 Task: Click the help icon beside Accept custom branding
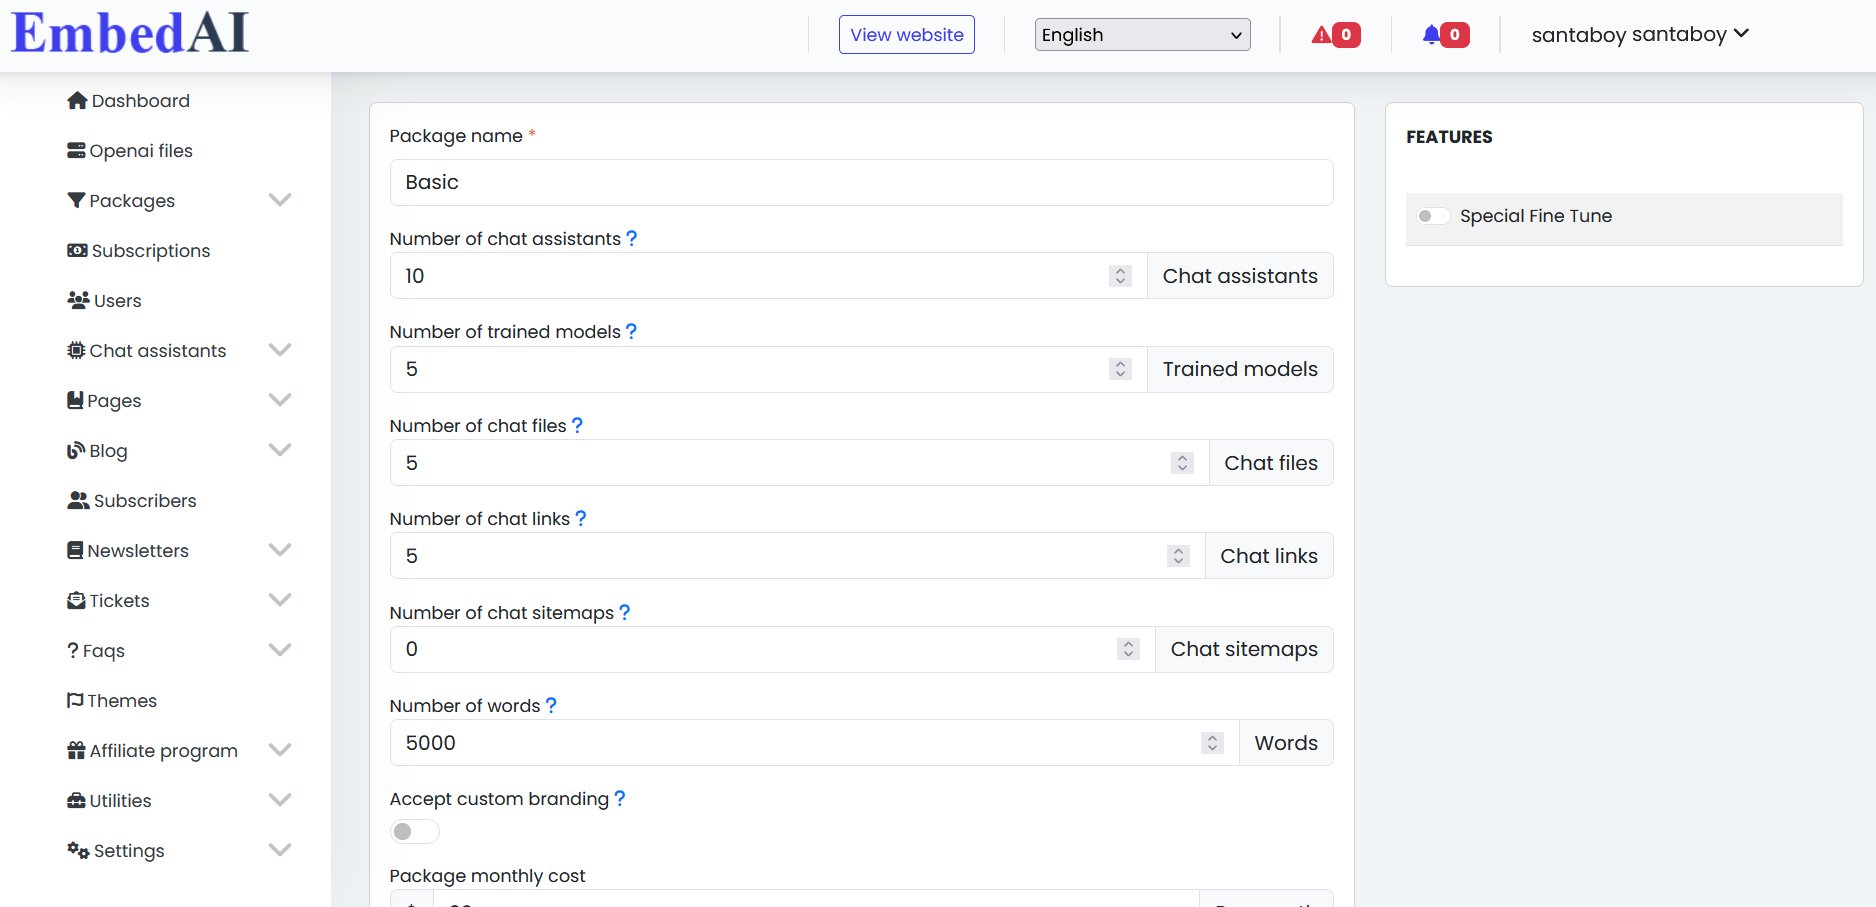click(x=620, y=799)
